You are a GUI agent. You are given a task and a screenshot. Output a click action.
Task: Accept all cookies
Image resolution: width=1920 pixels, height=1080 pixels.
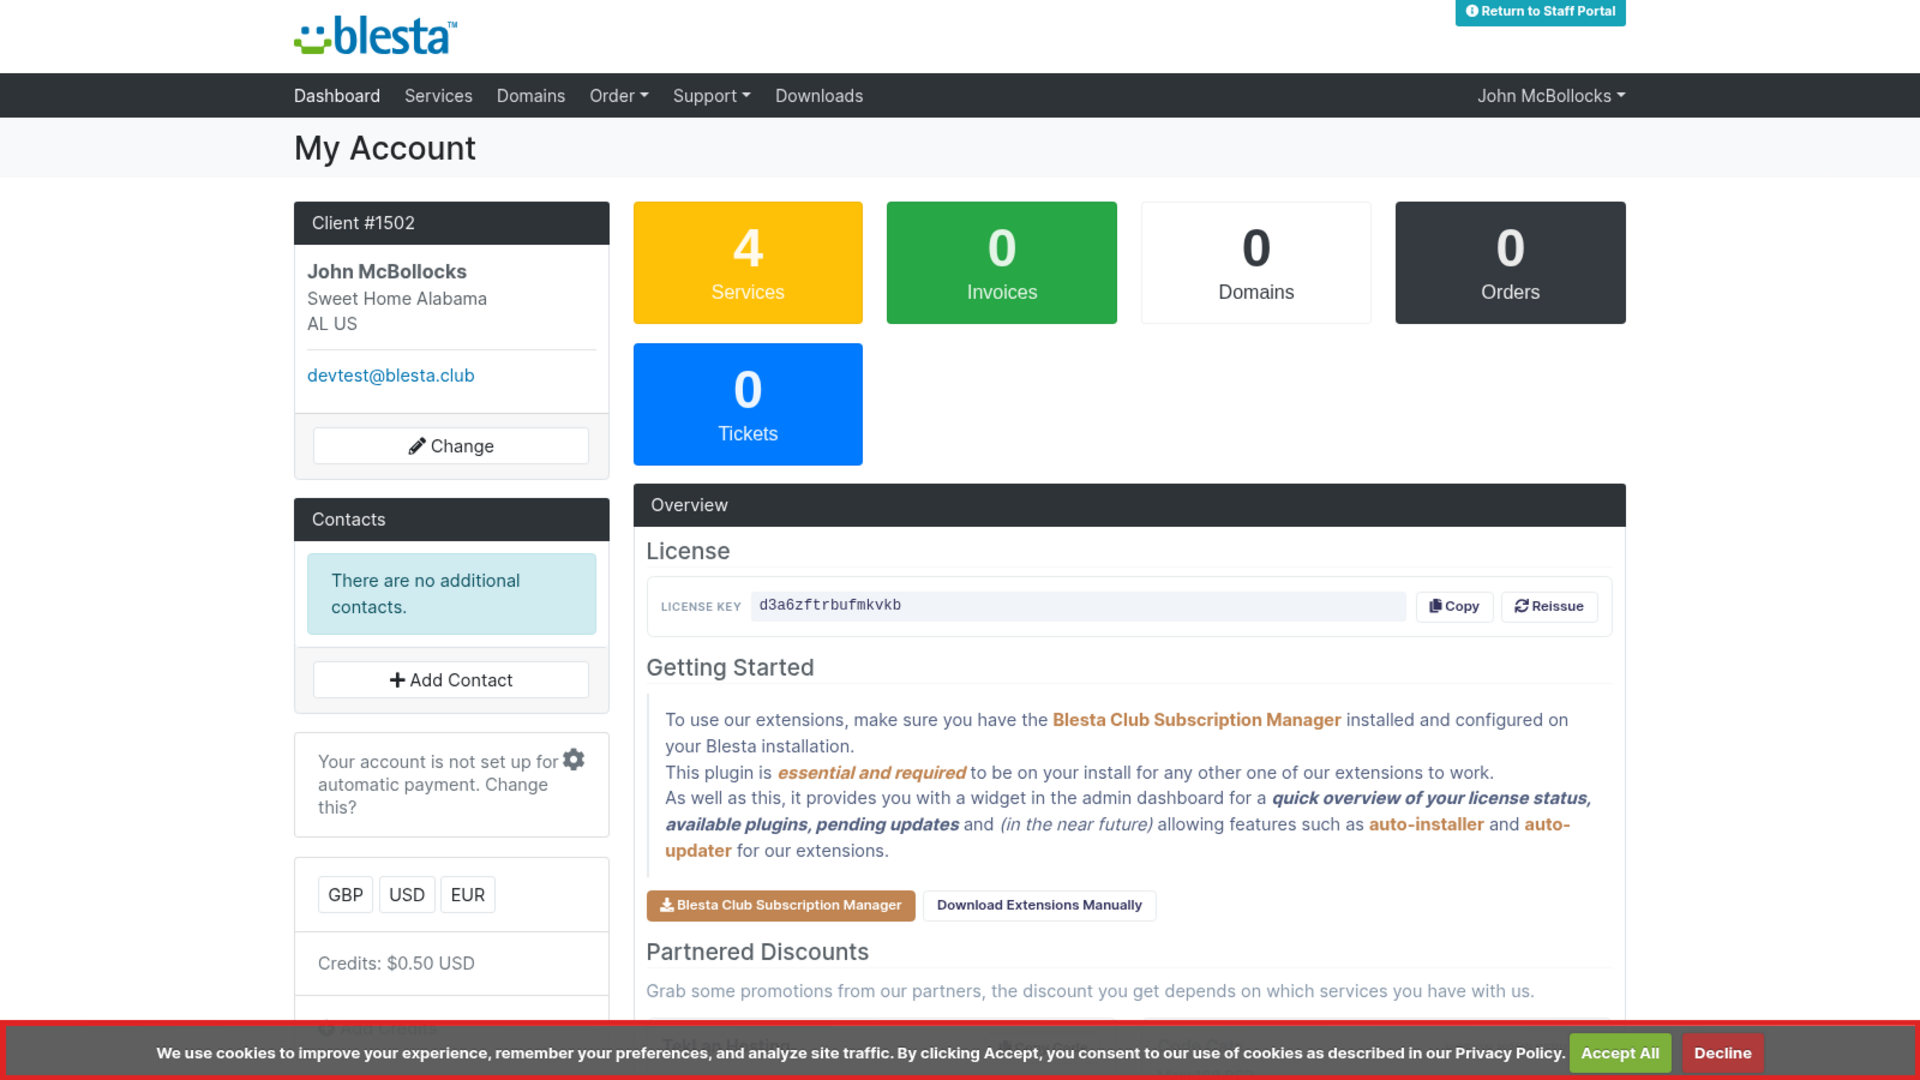coord(1620,1053)
